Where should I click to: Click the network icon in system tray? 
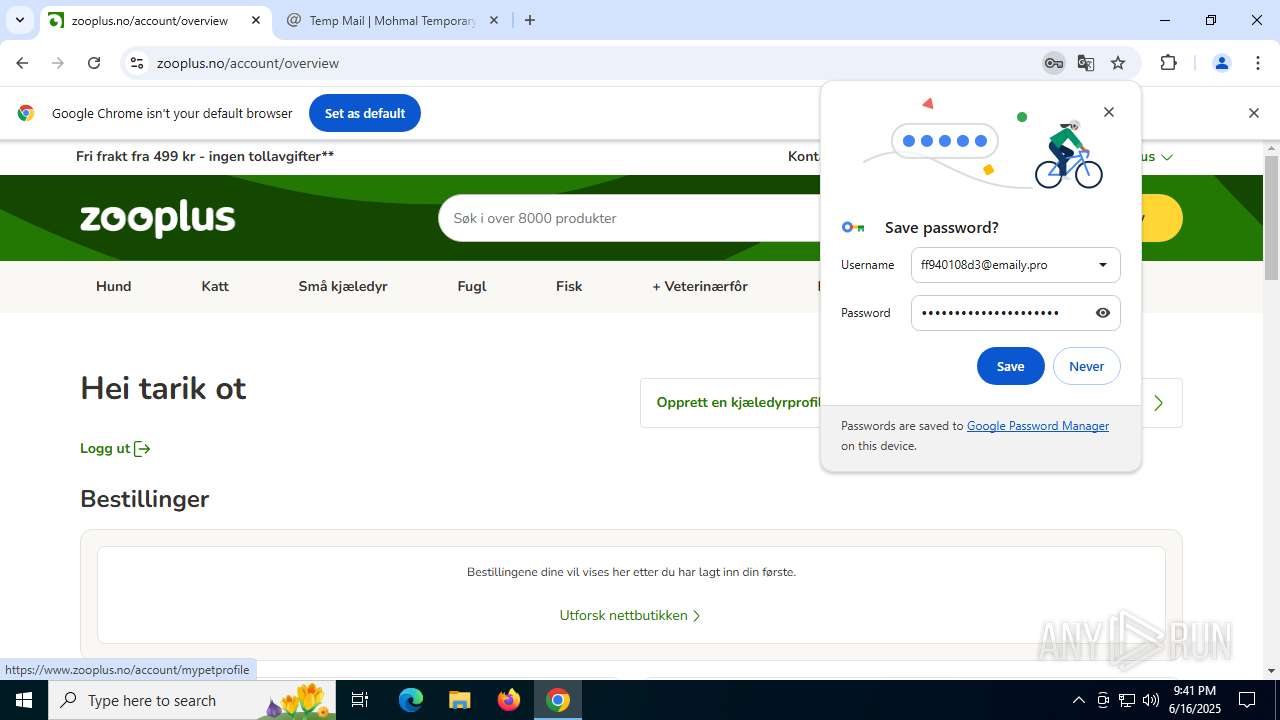[1127, 700]
